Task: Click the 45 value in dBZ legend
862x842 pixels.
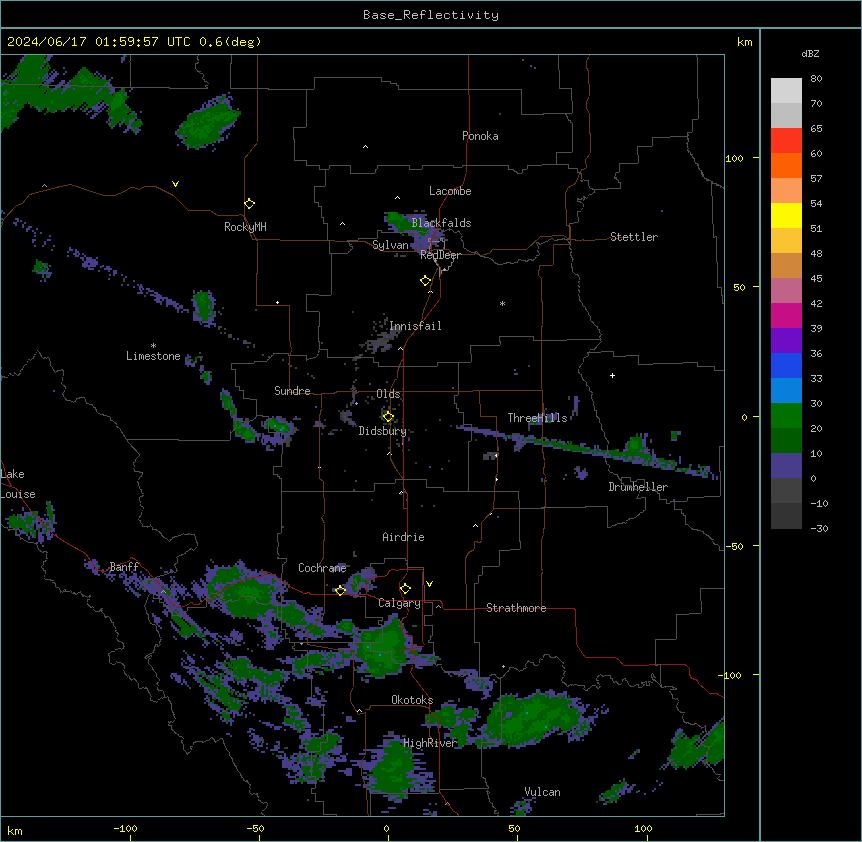Action: click(x=816, y=279)
